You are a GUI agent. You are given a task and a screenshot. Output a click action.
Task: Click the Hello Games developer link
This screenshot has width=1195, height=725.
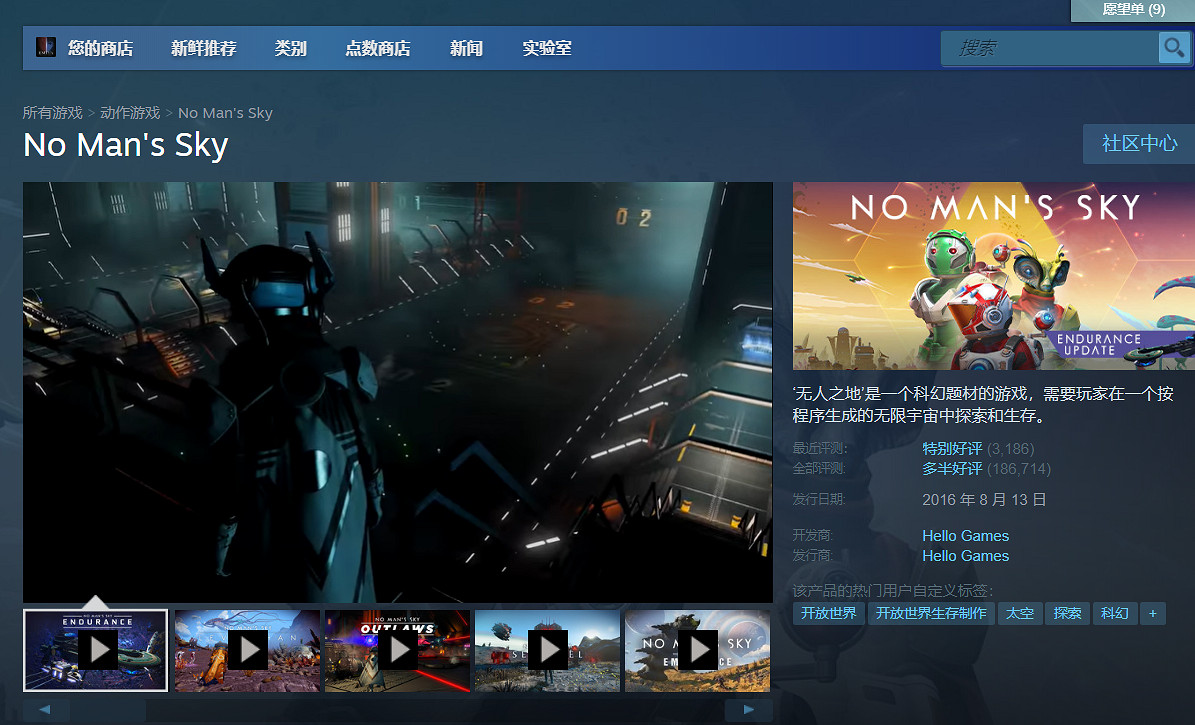965,535
